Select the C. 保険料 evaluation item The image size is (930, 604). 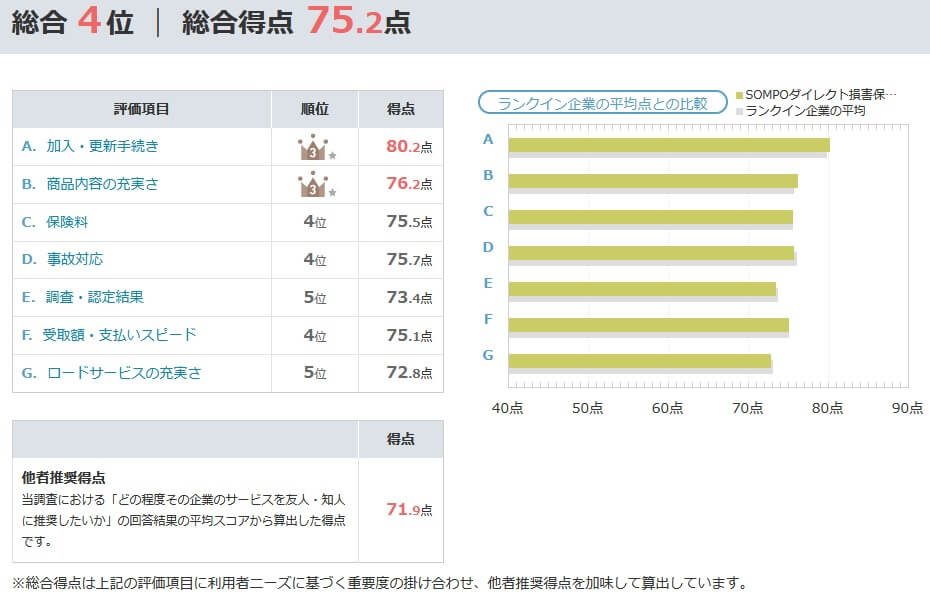click(x=55, y=222)
